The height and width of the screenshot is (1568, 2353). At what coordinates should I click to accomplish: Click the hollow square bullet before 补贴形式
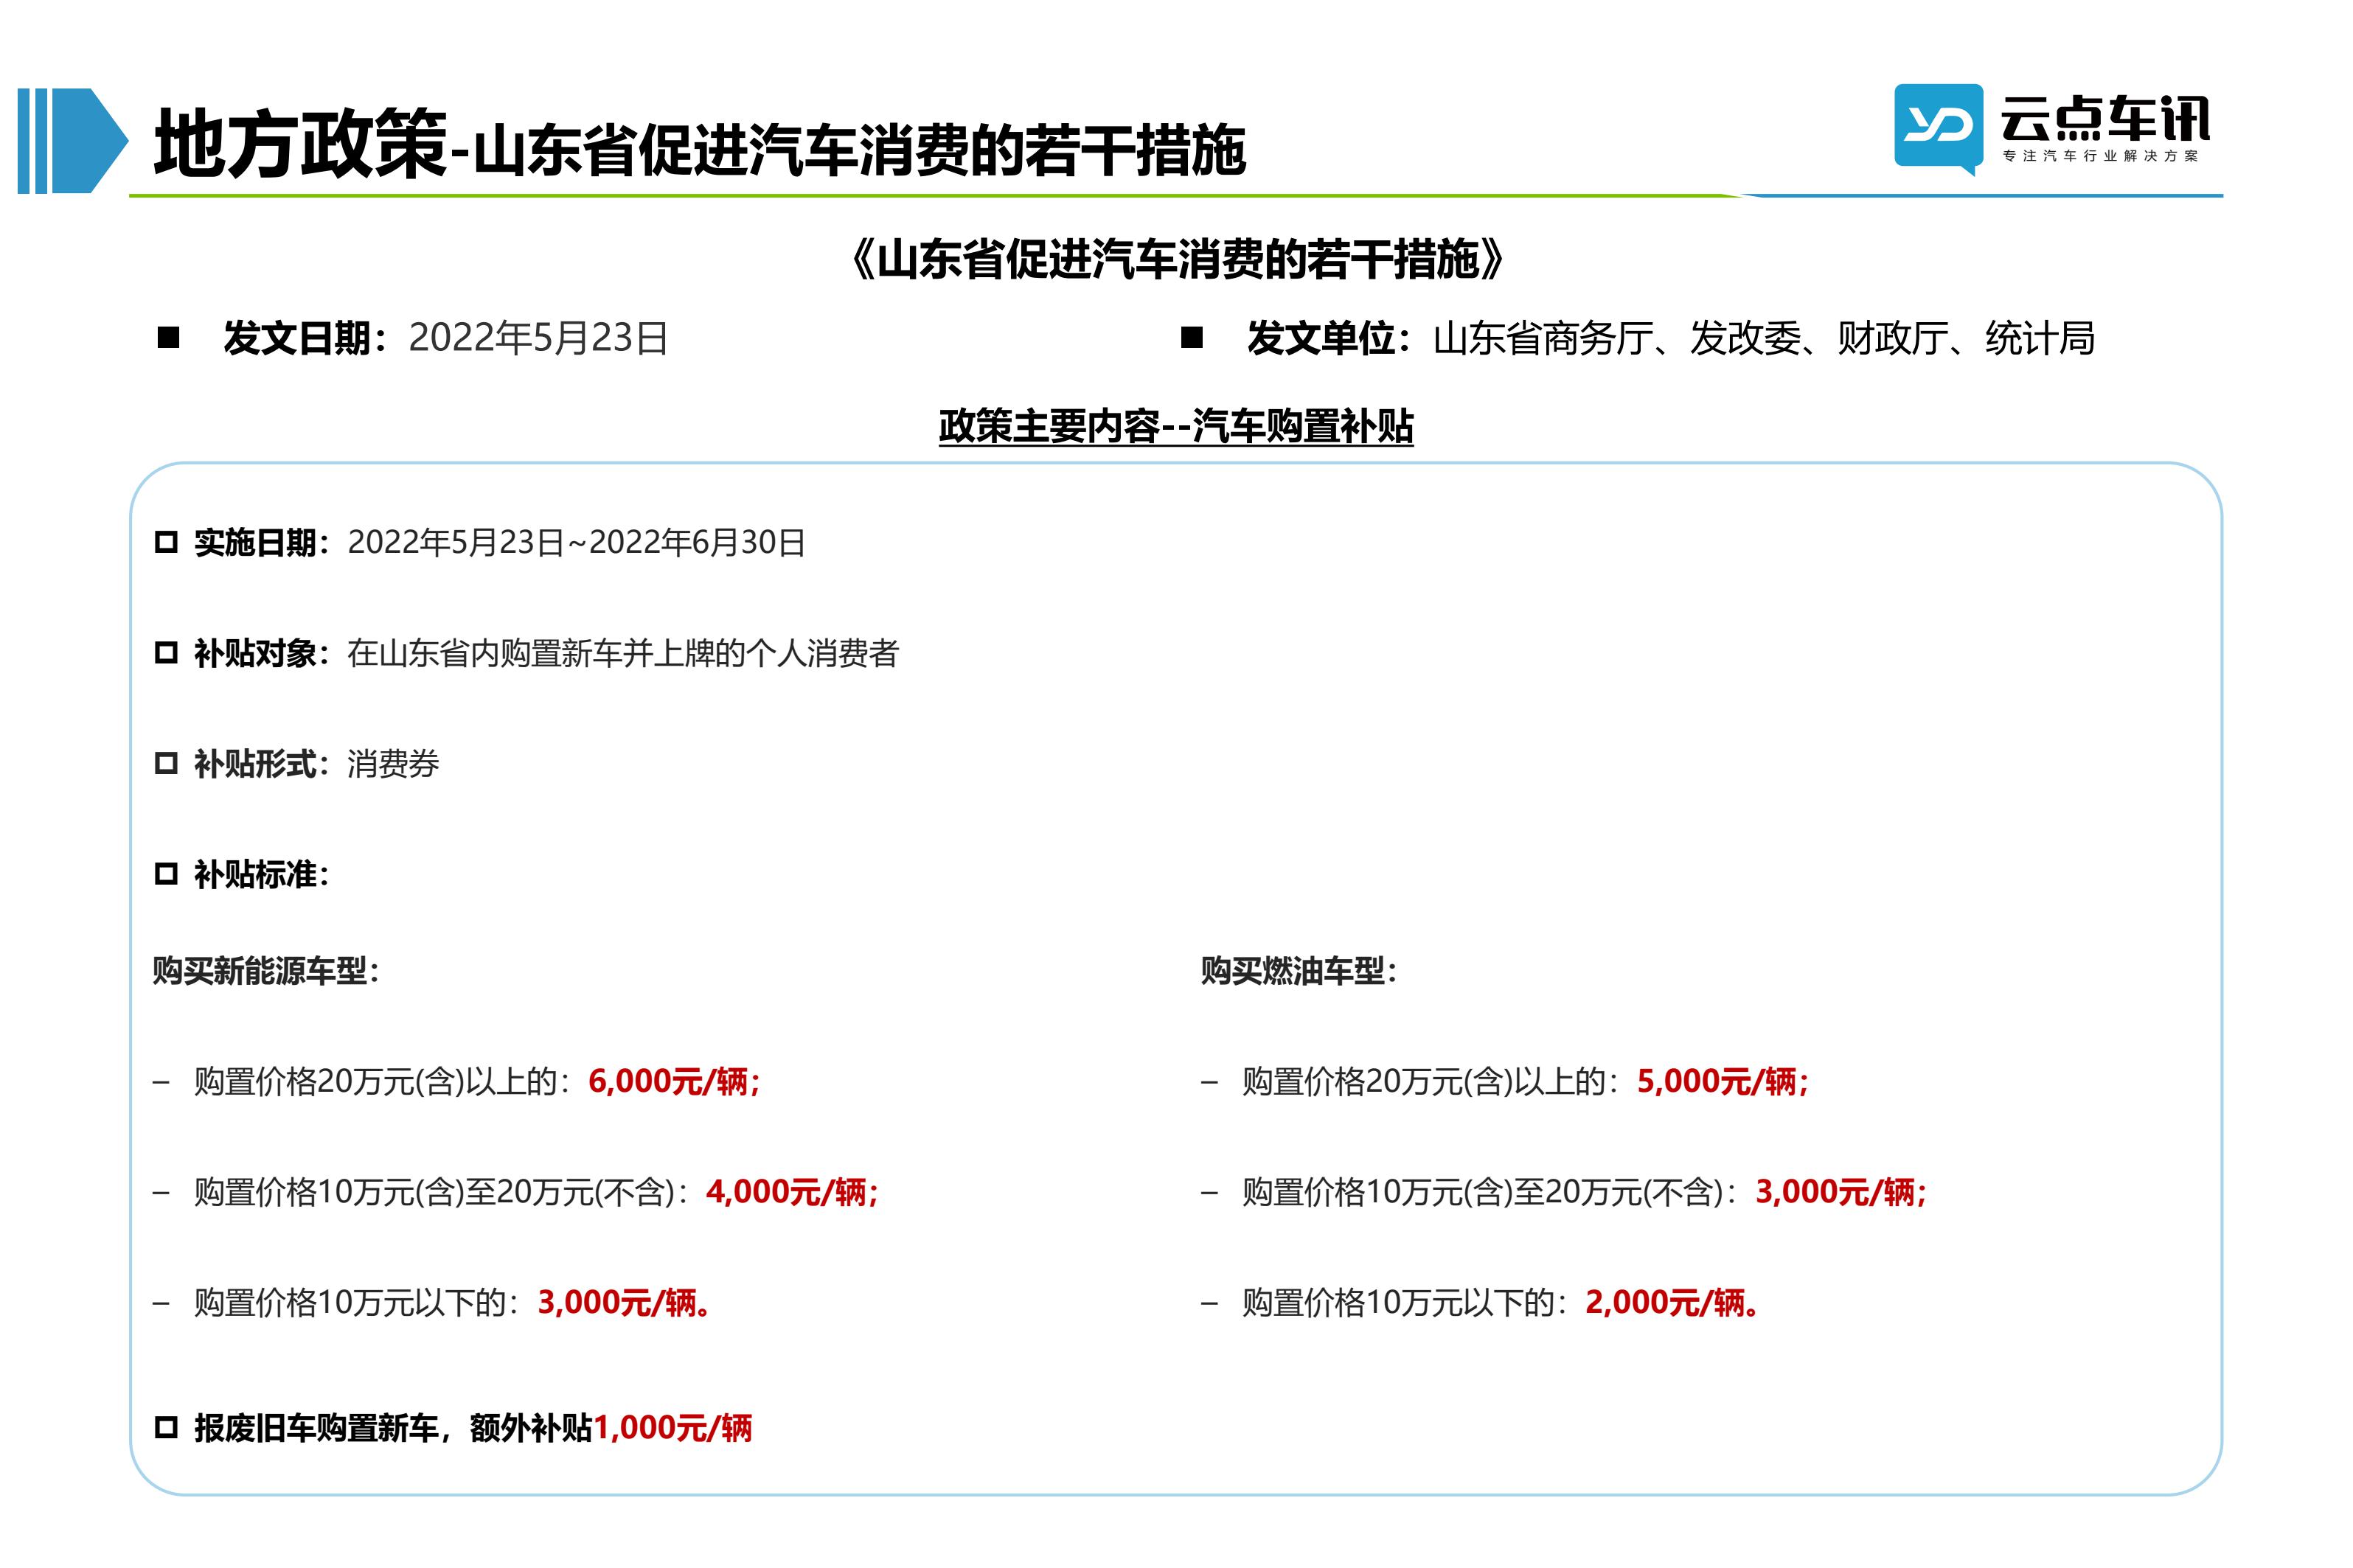coord(166,764)
